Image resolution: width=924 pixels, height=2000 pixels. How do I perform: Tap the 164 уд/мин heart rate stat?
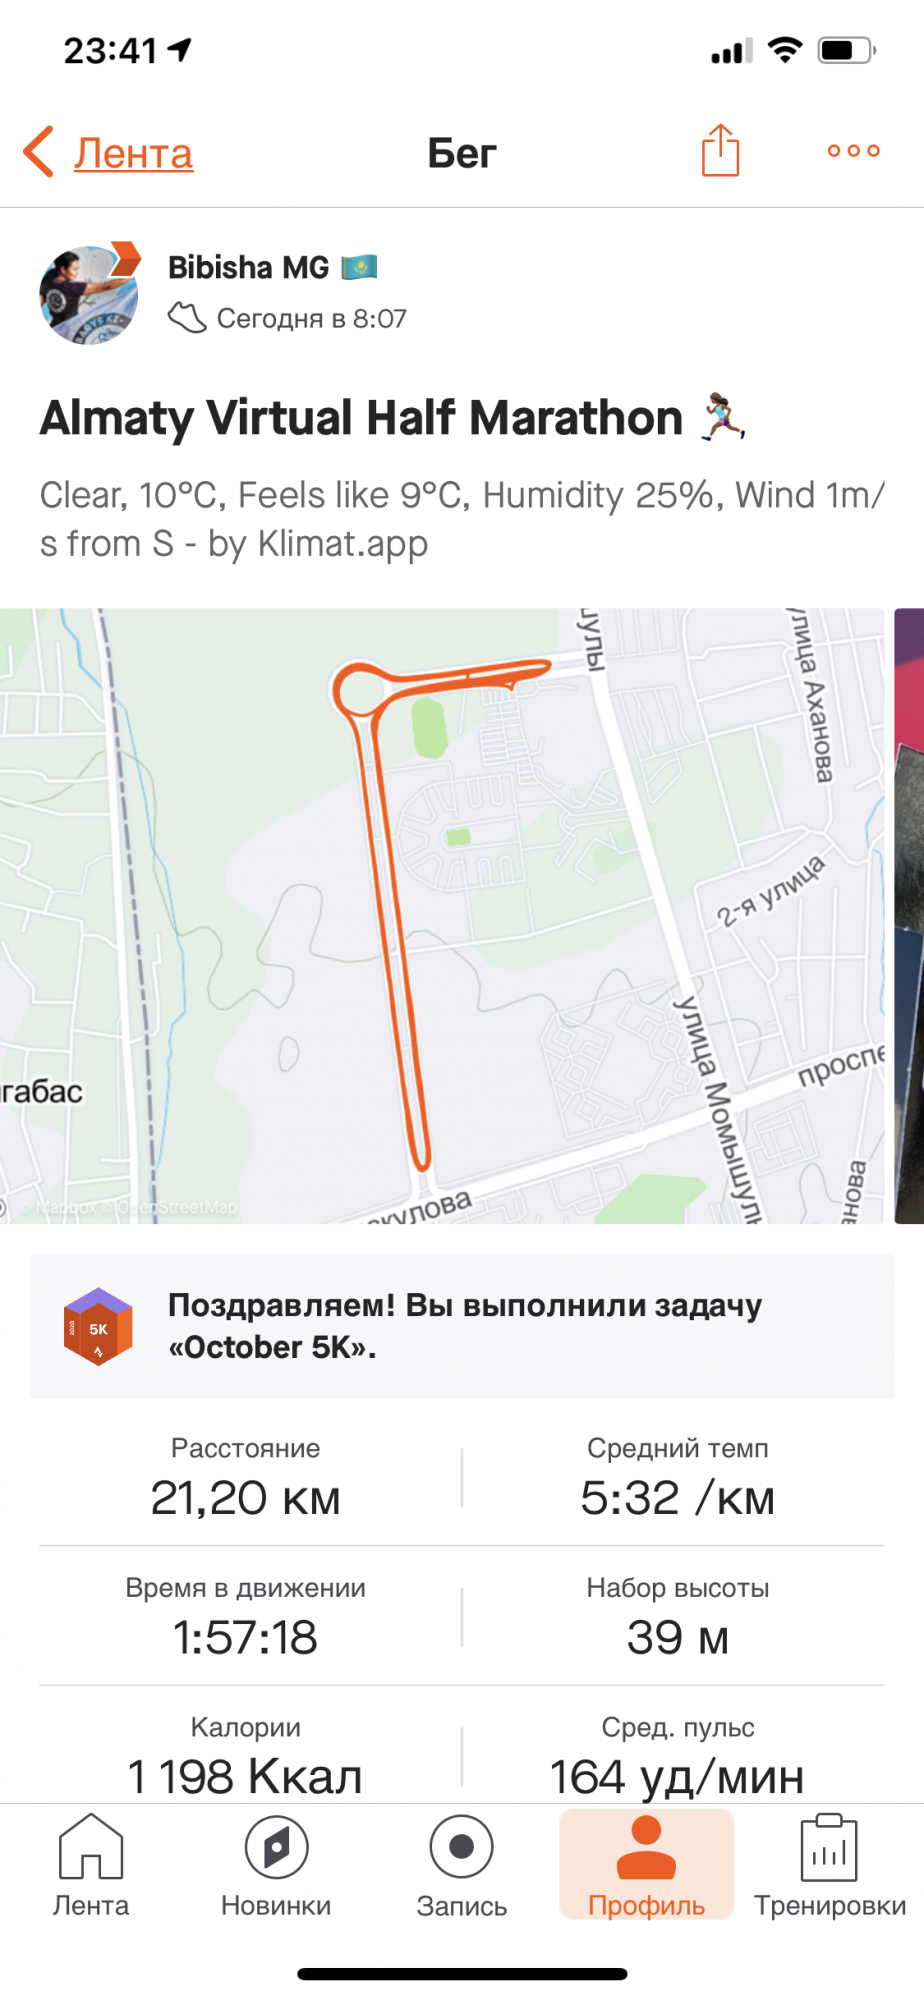678,1776
